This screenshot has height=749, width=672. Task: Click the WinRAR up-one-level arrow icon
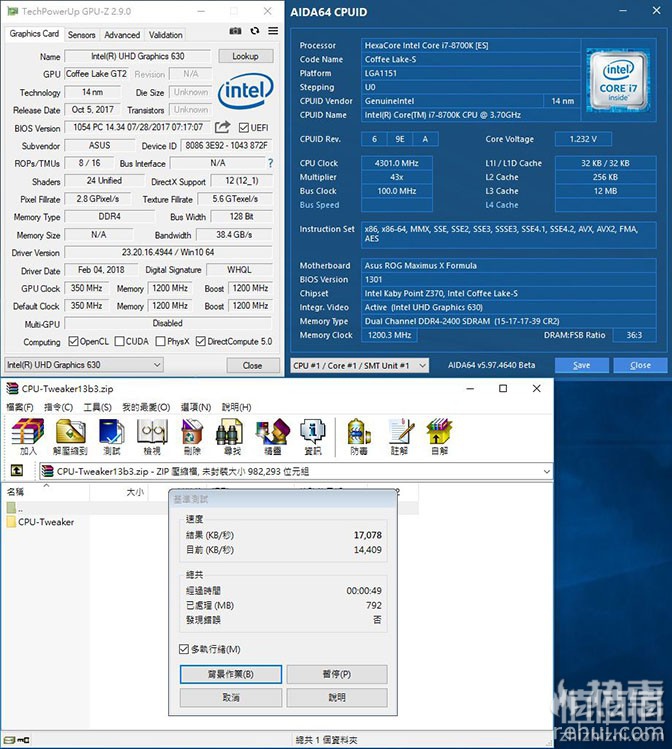pos(17,471)
